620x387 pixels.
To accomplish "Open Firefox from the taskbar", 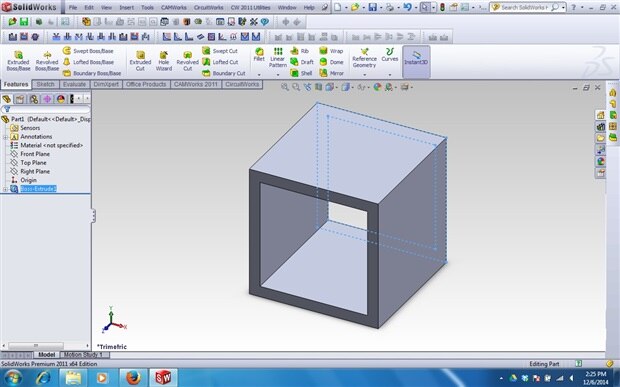I will point(133,378).
